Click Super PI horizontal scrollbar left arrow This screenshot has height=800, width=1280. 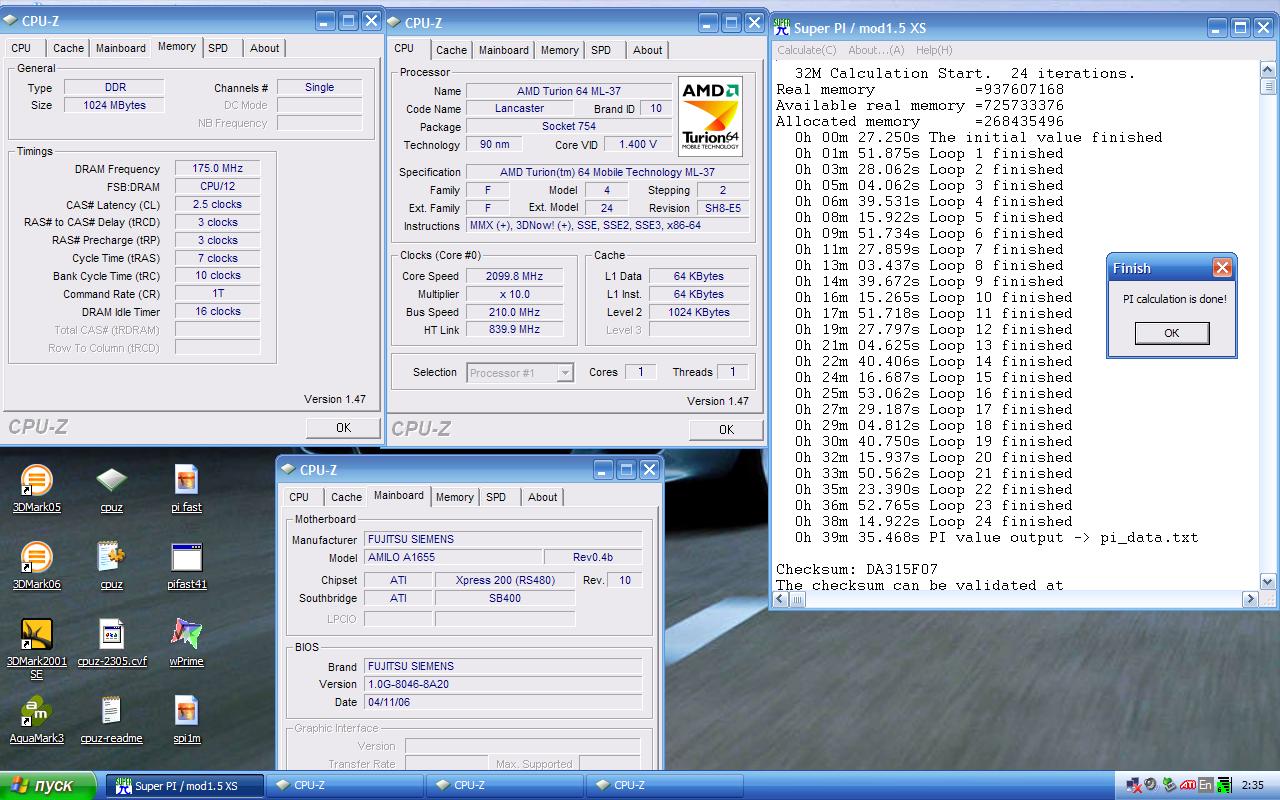[783, 599]
